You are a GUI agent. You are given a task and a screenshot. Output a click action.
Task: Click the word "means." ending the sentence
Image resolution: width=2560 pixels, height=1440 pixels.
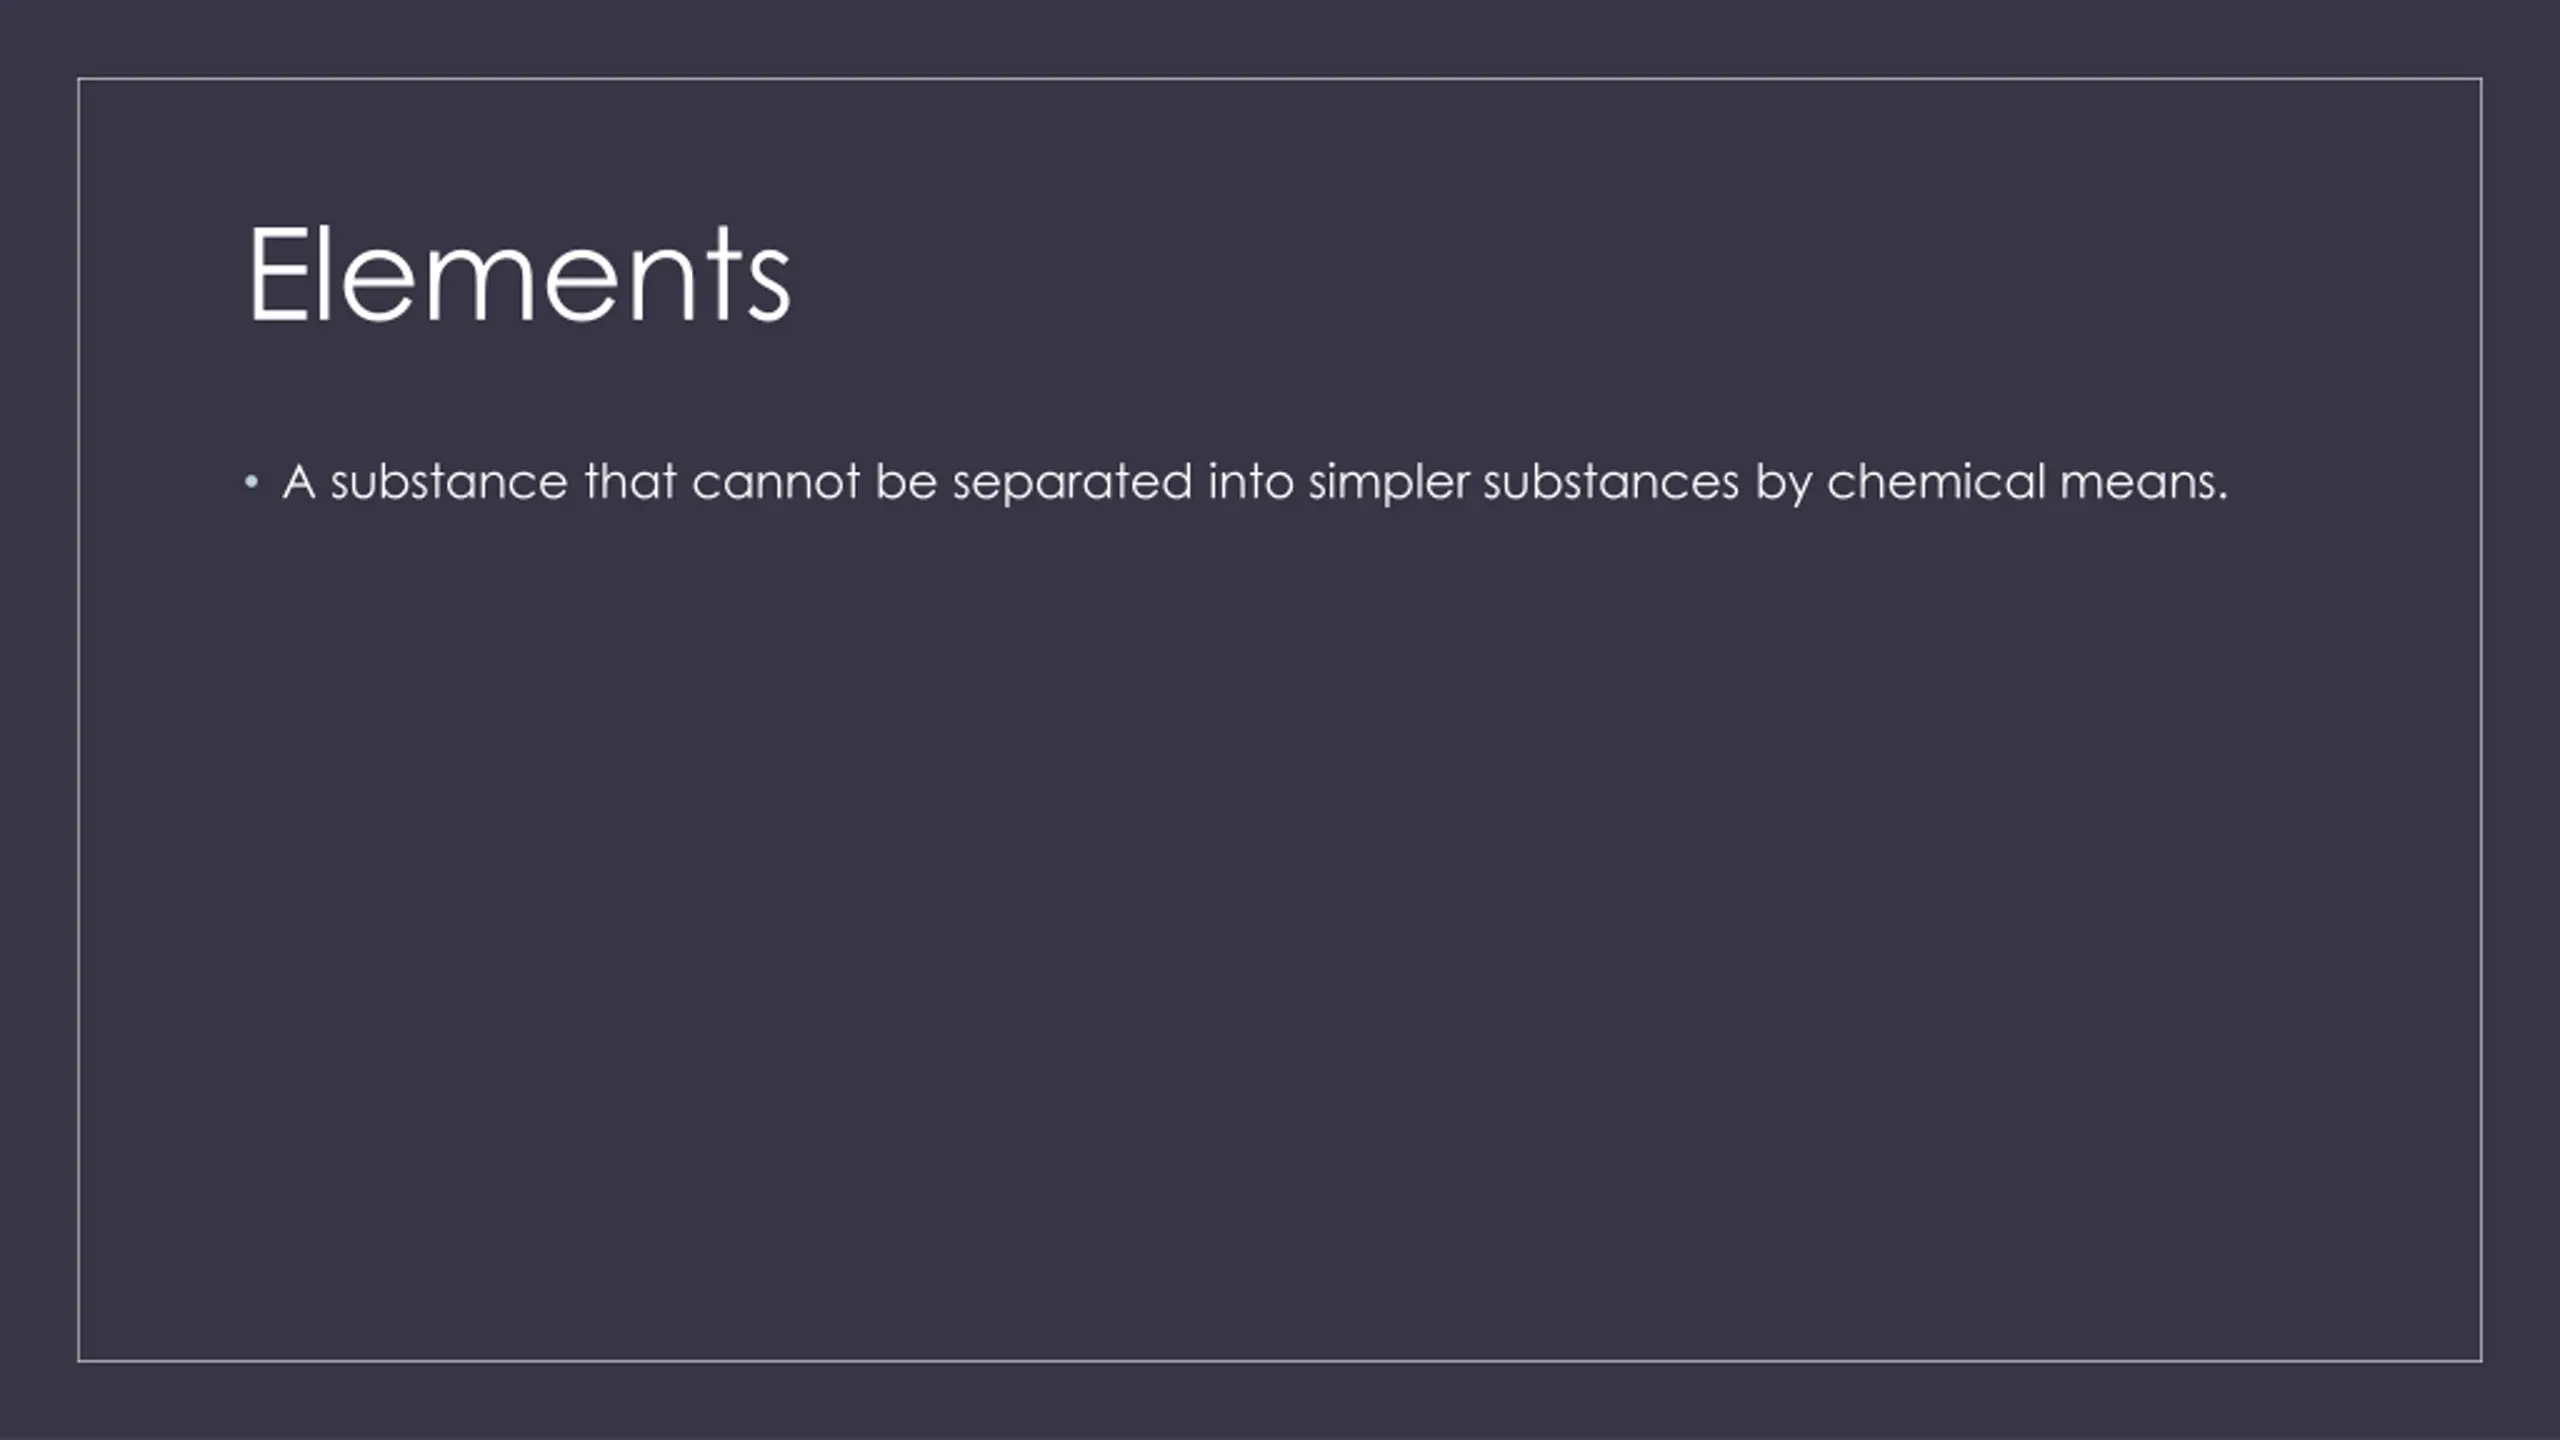pyautogui.click(x=2144, y=484)
